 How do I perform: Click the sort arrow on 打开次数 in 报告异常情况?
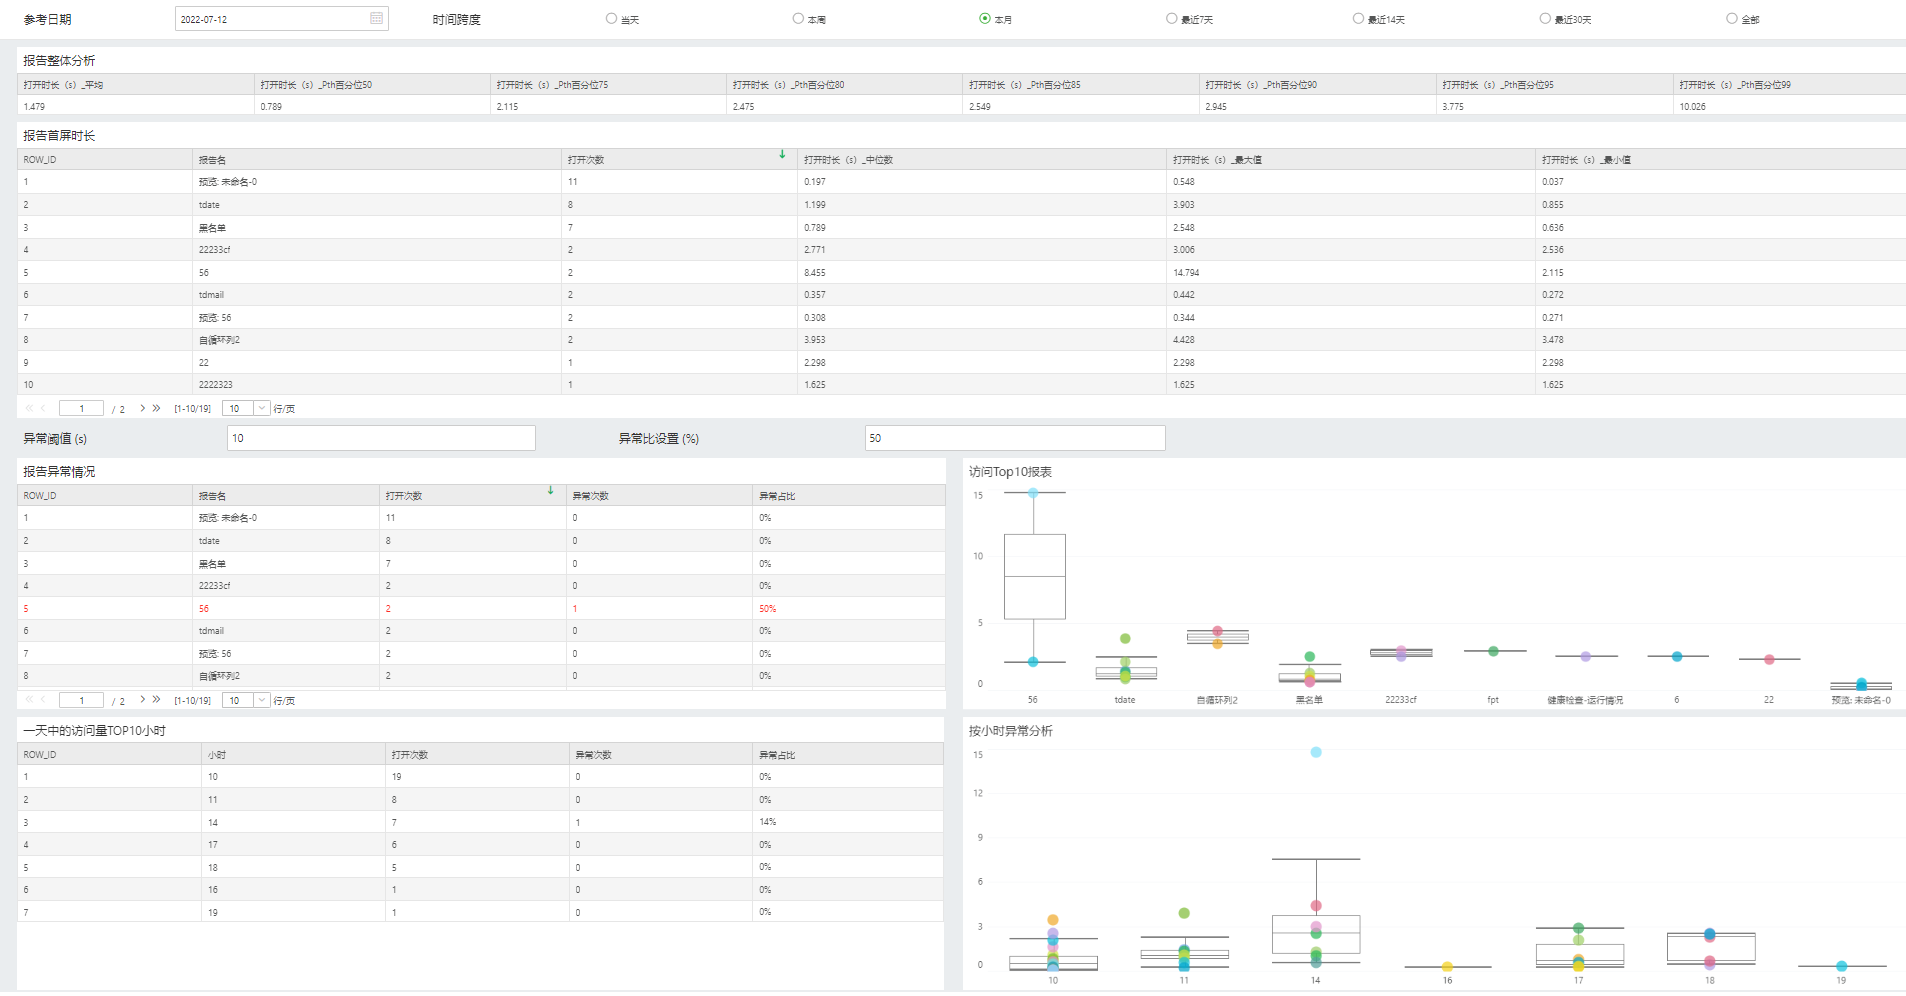(x=550, y=491)
